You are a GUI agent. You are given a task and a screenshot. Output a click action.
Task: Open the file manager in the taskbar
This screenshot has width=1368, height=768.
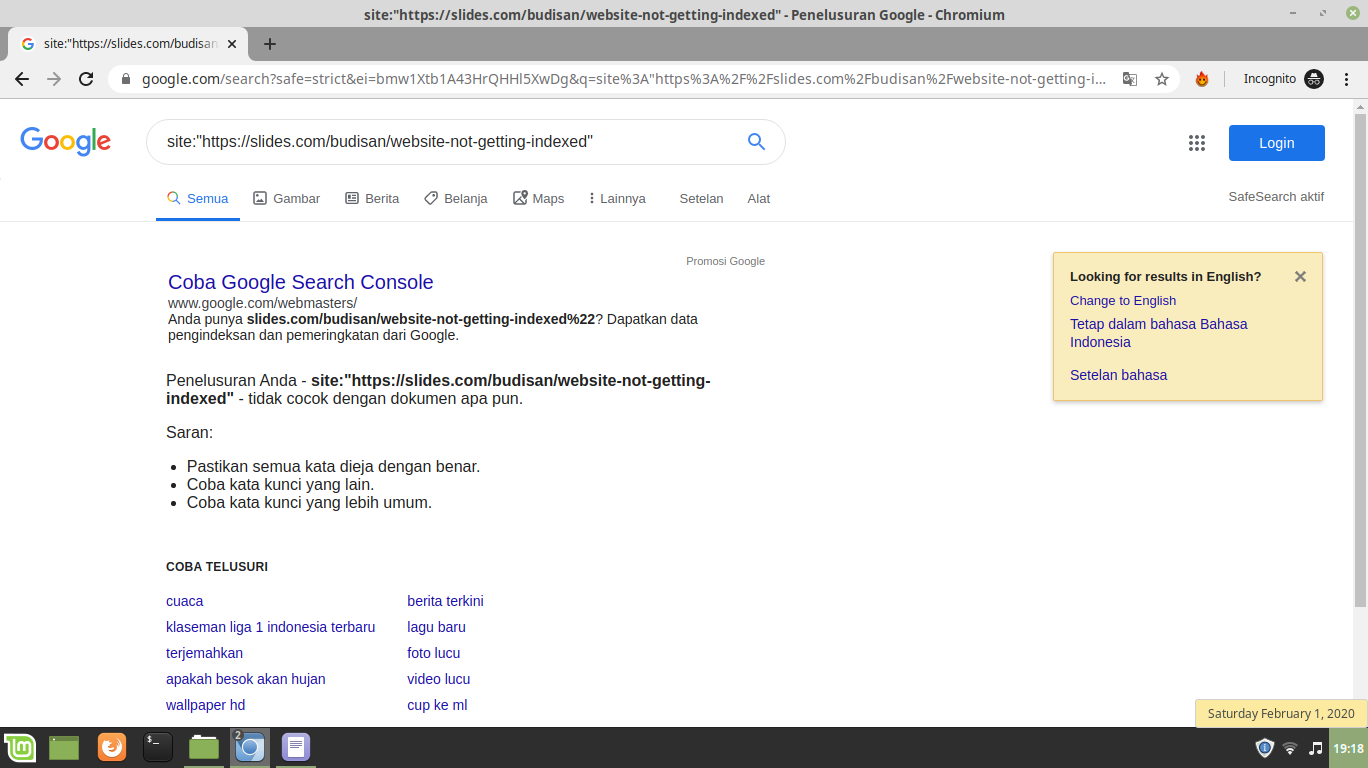(x=204, y=747)
